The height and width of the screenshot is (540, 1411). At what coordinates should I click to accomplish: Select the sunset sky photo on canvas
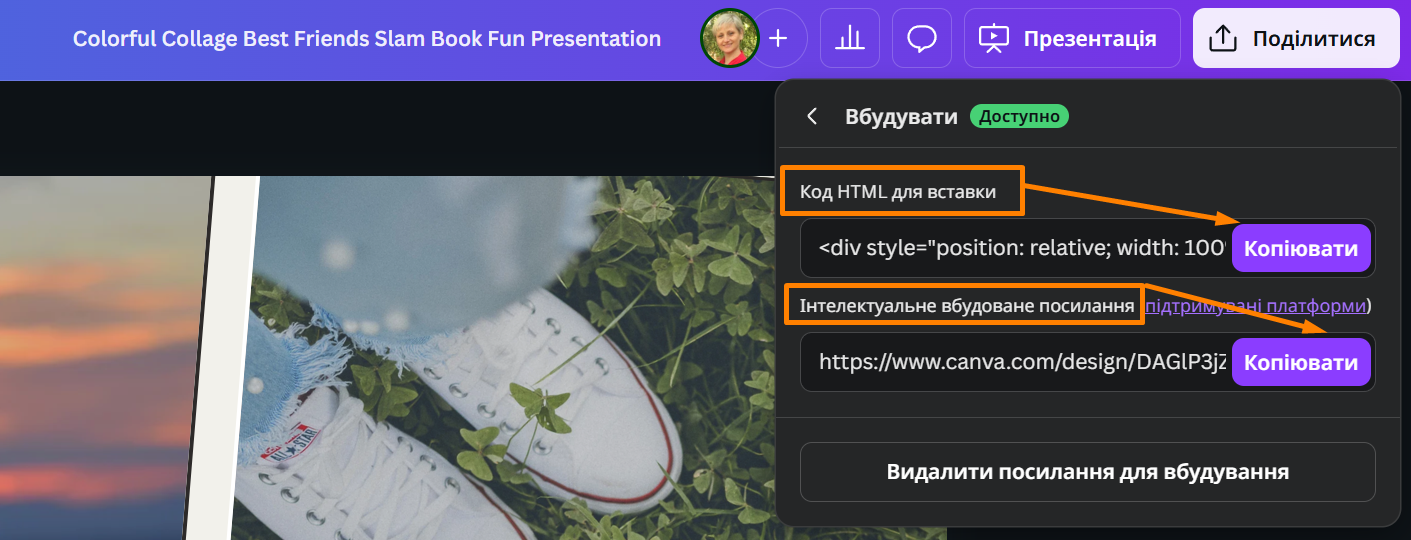tap(100, 350)
